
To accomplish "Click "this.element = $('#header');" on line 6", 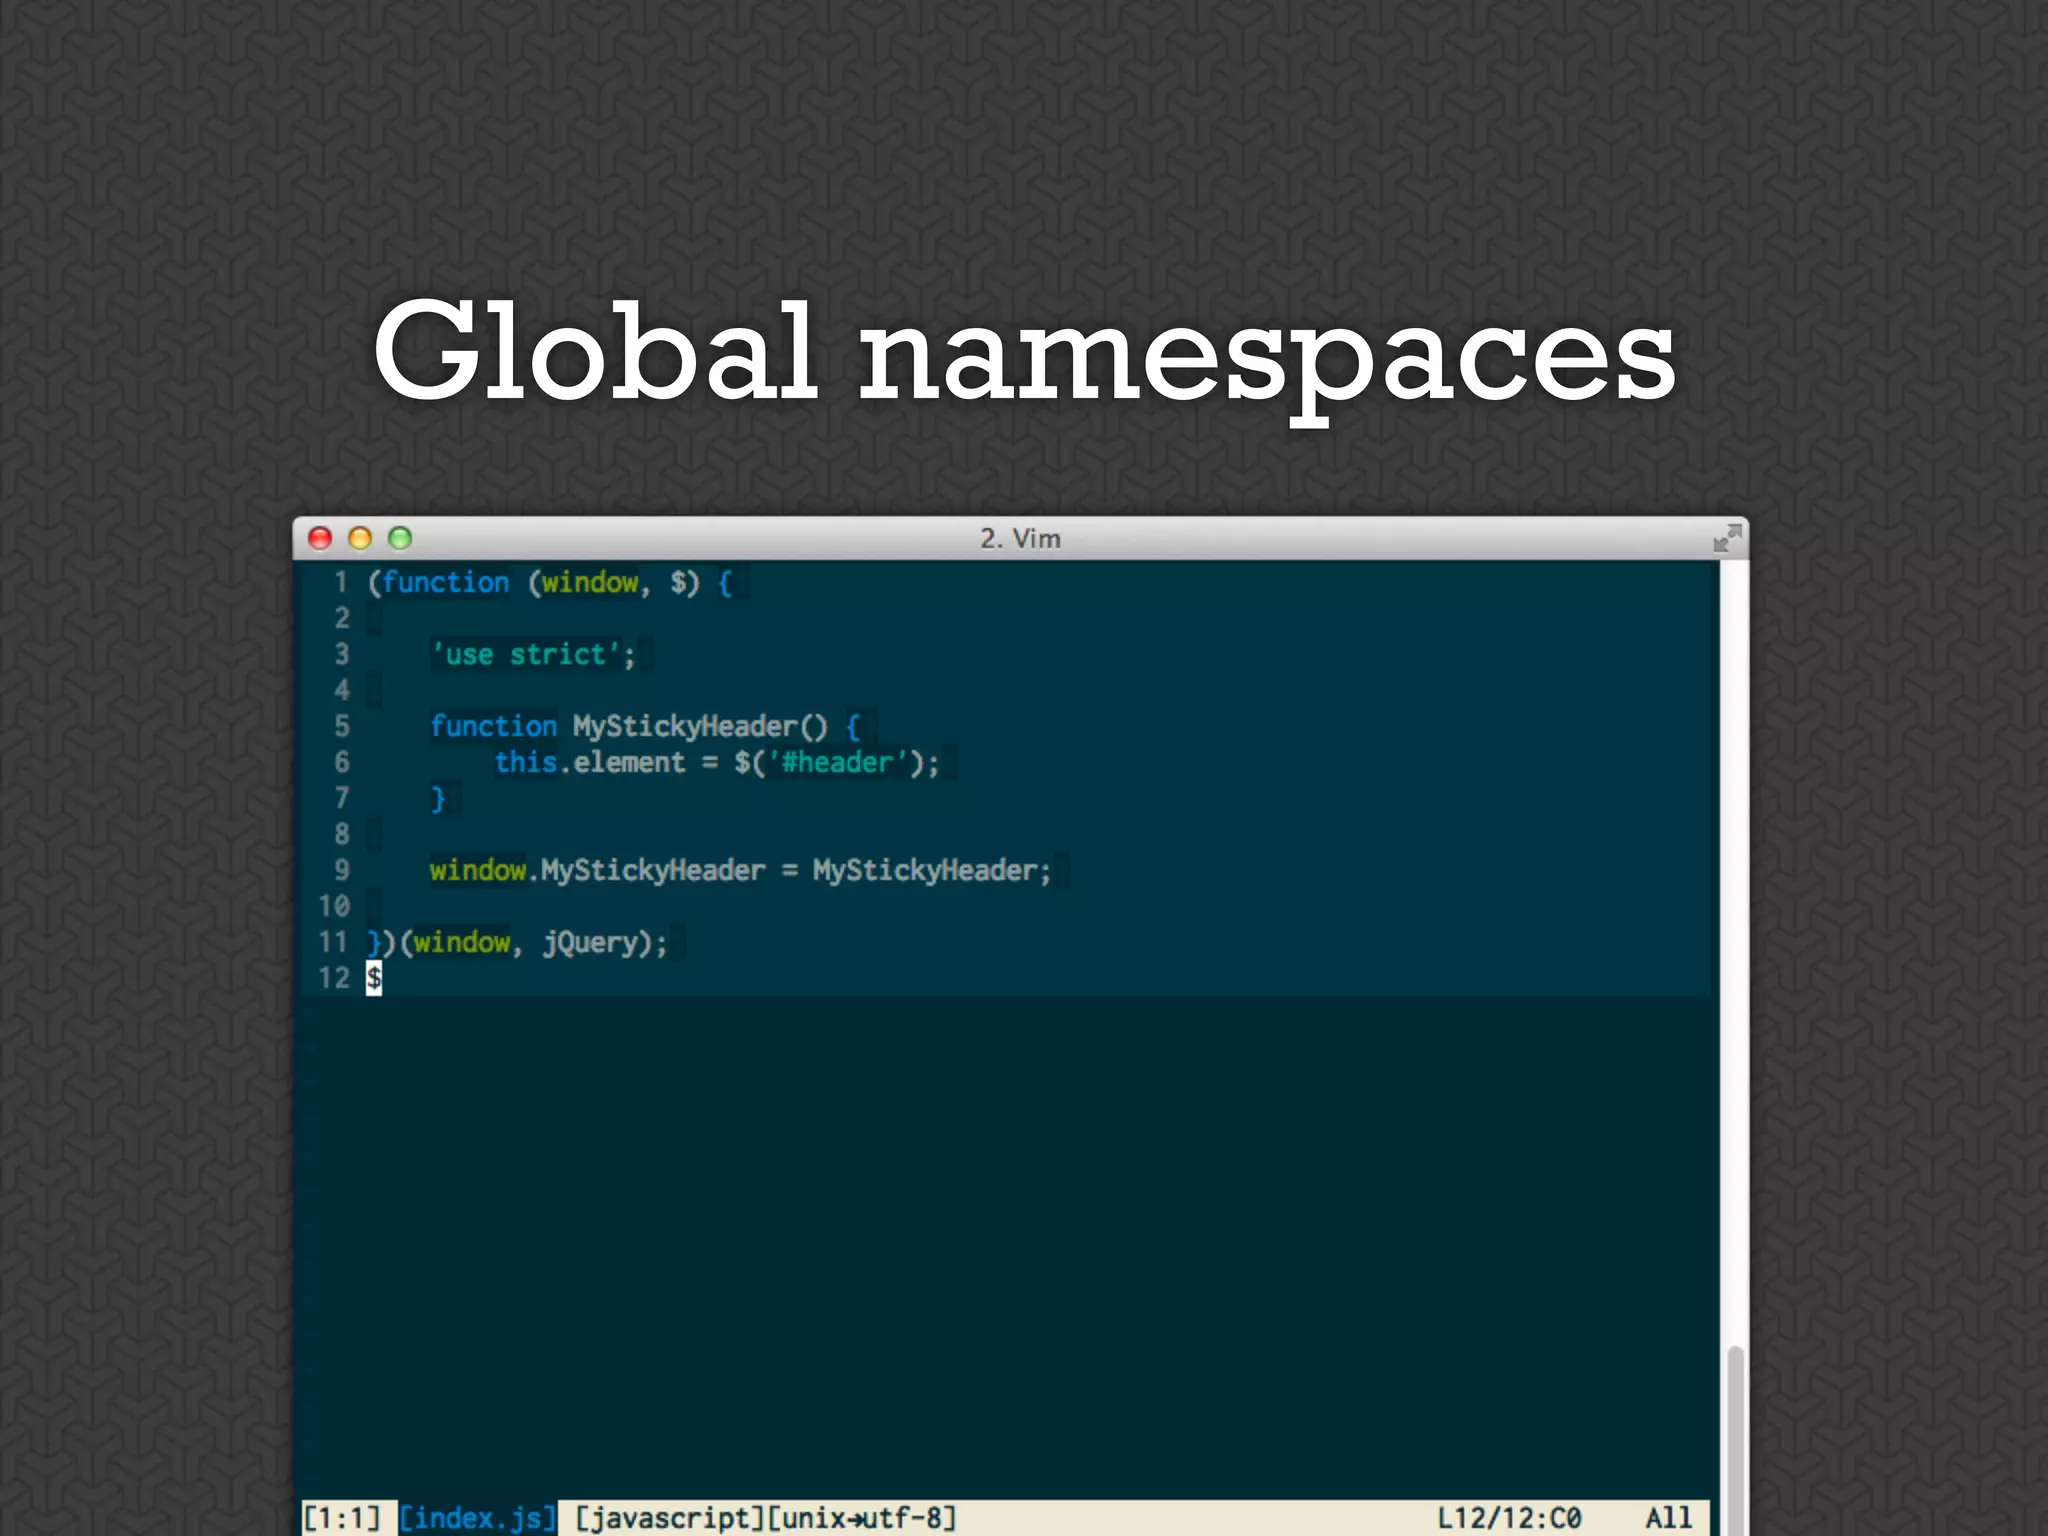I will 717,763.
